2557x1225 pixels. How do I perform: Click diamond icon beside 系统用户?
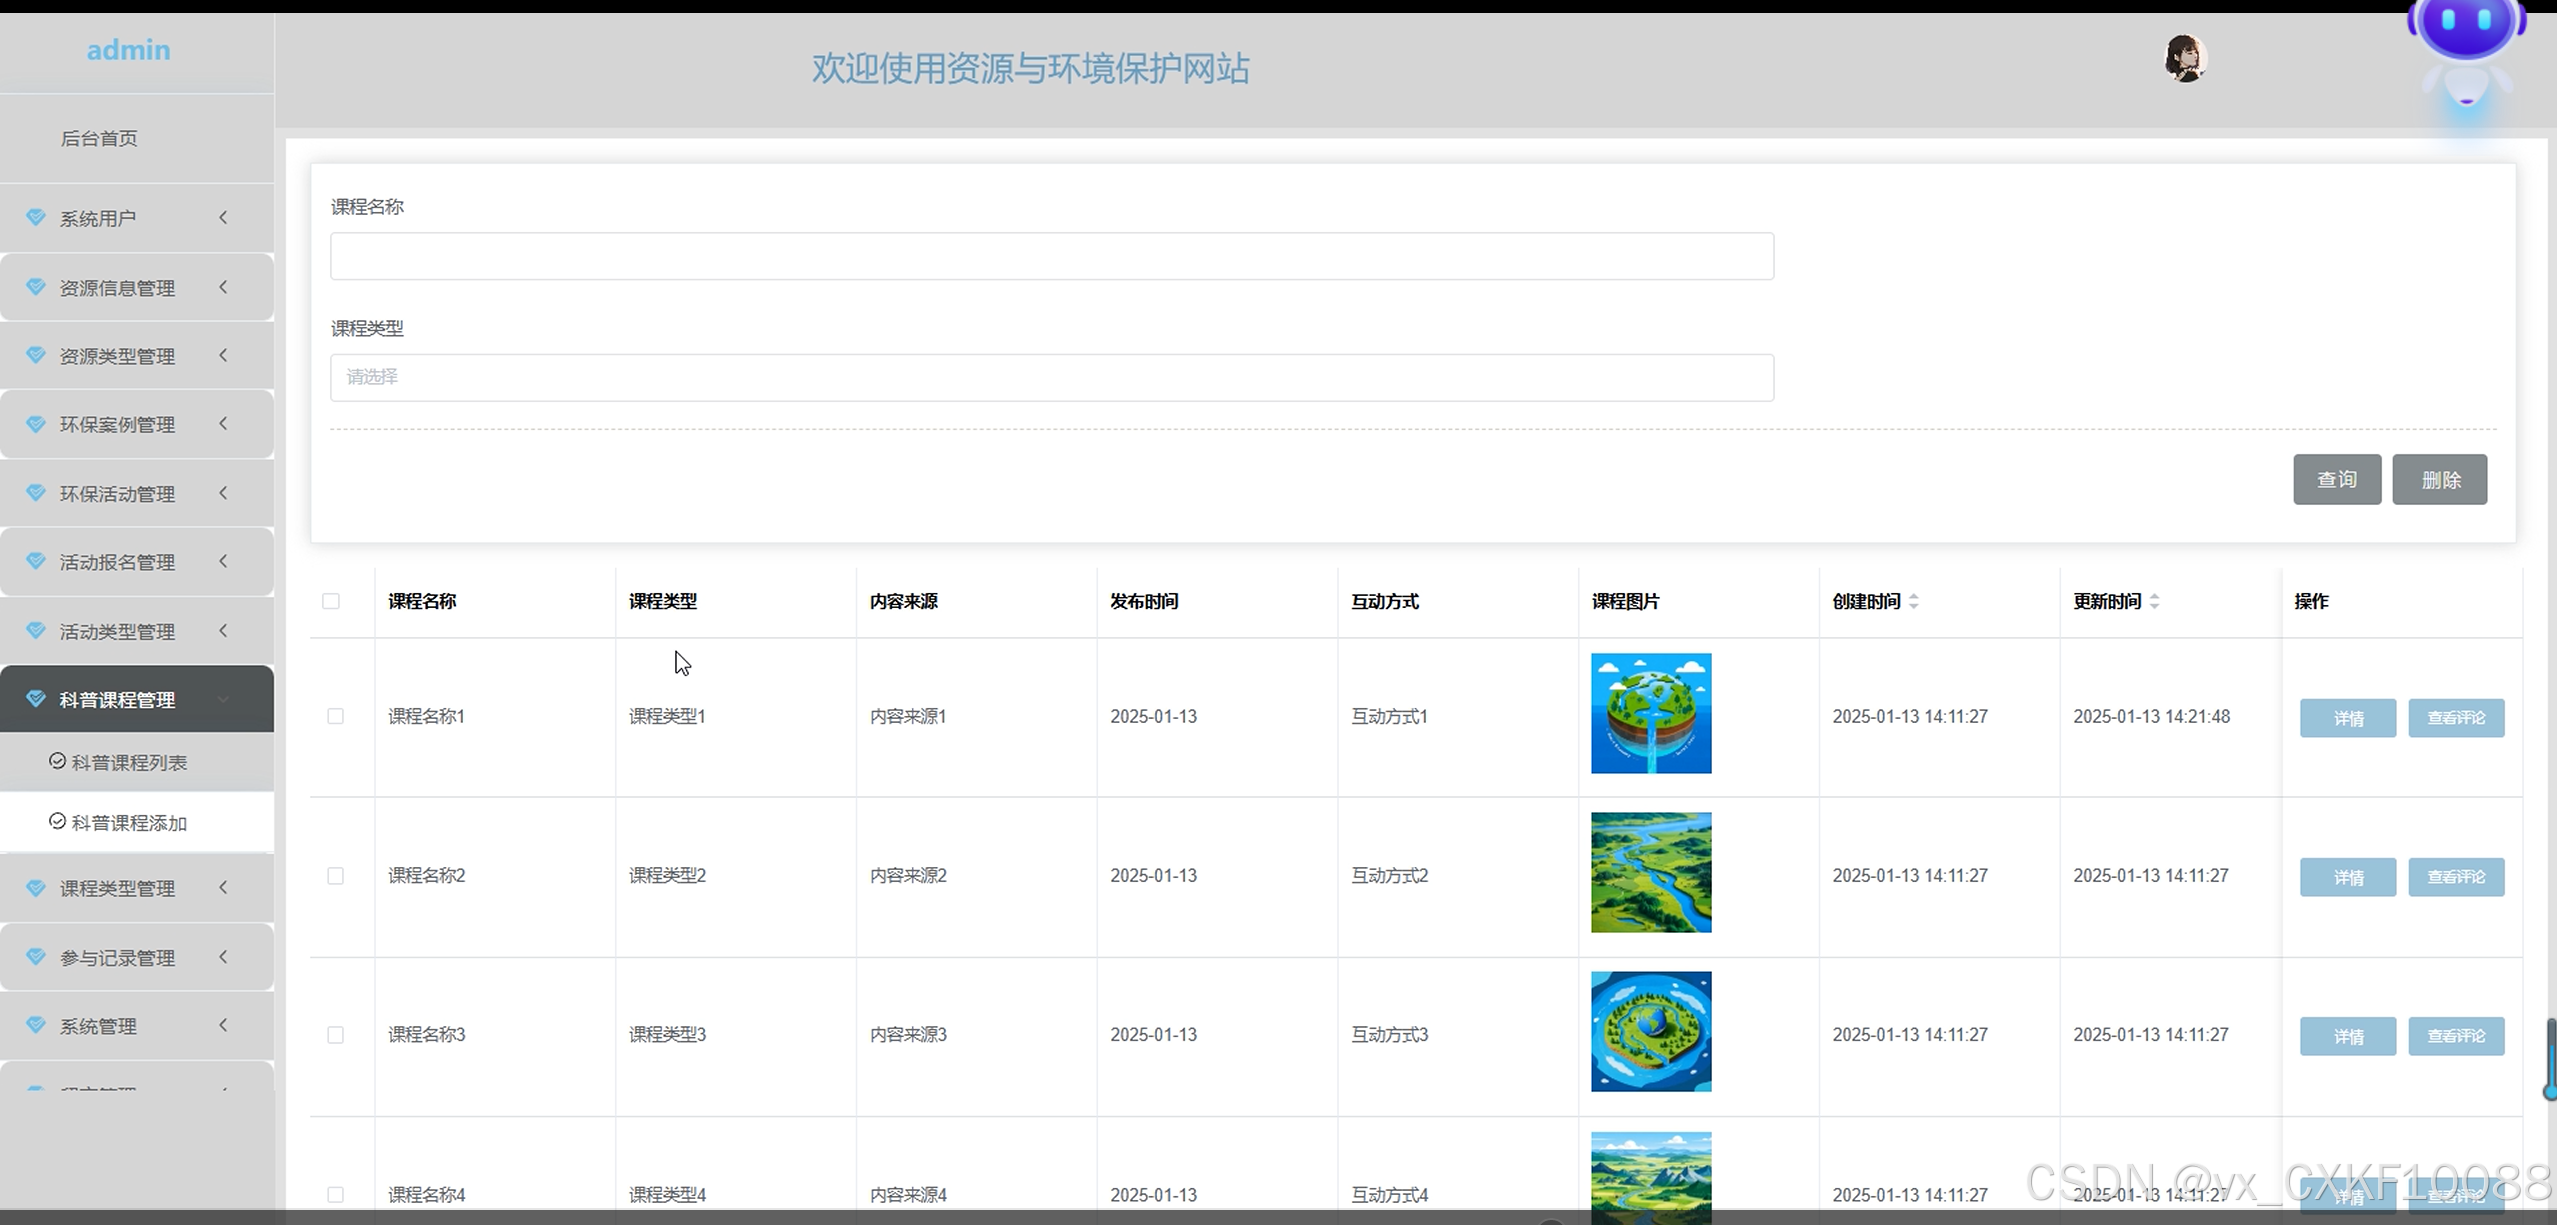click(36, 217)
